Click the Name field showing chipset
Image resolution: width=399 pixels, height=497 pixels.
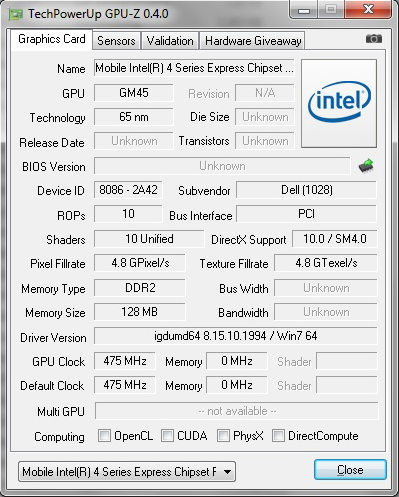[194, 68]
